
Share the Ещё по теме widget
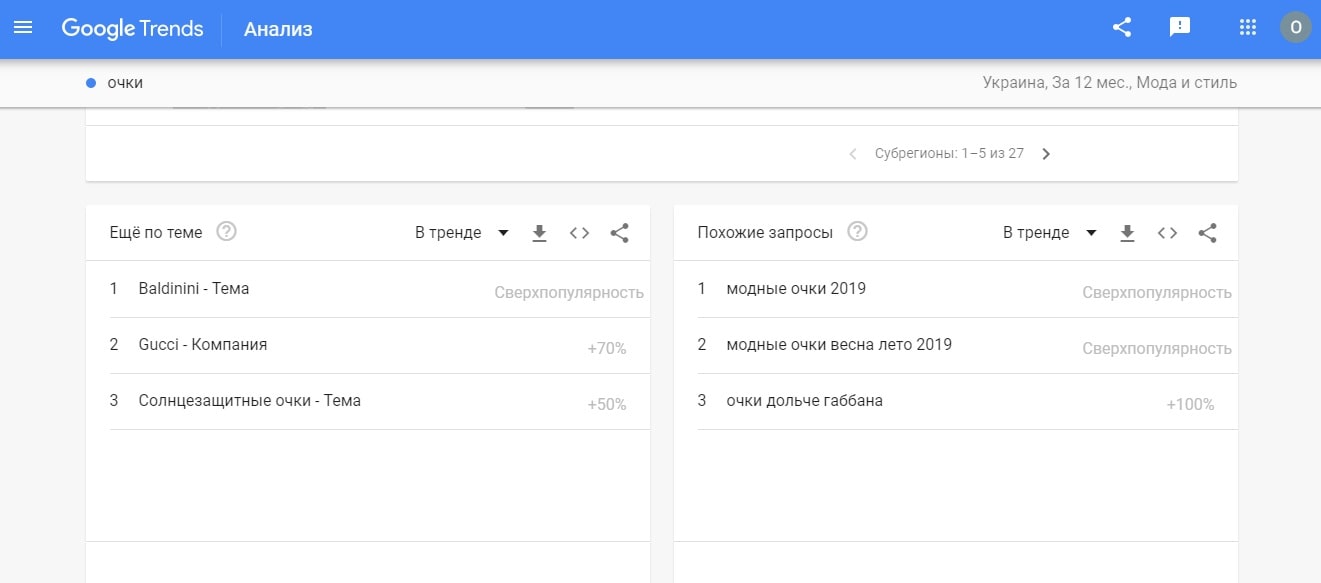pos(620,233)
